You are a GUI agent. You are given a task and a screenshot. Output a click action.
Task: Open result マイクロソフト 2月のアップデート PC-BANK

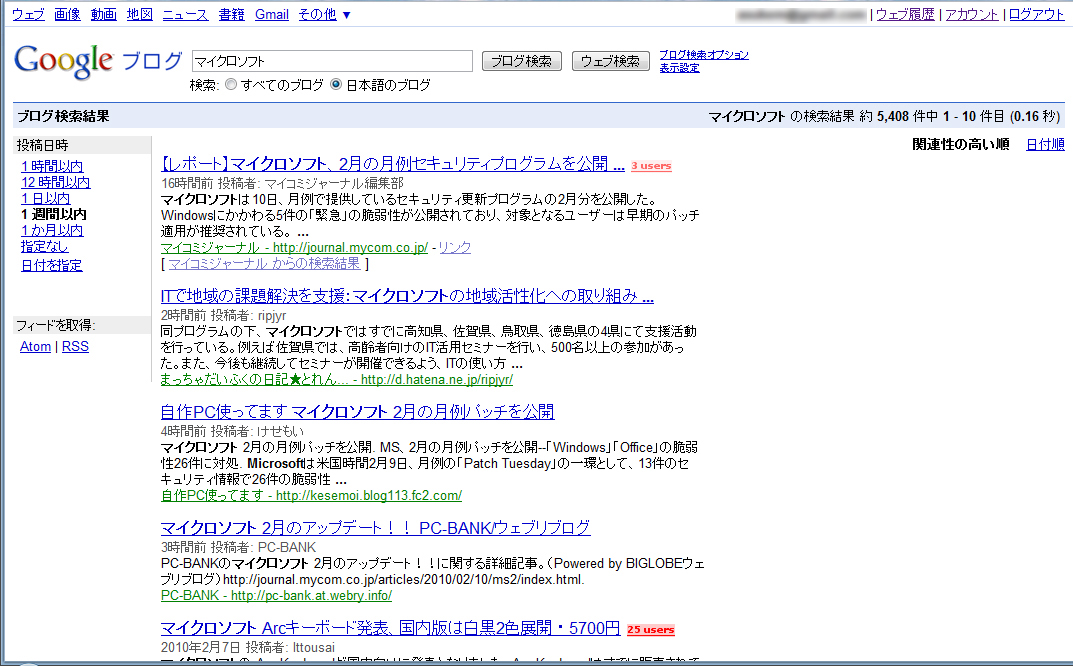click(x=375, y=528)
